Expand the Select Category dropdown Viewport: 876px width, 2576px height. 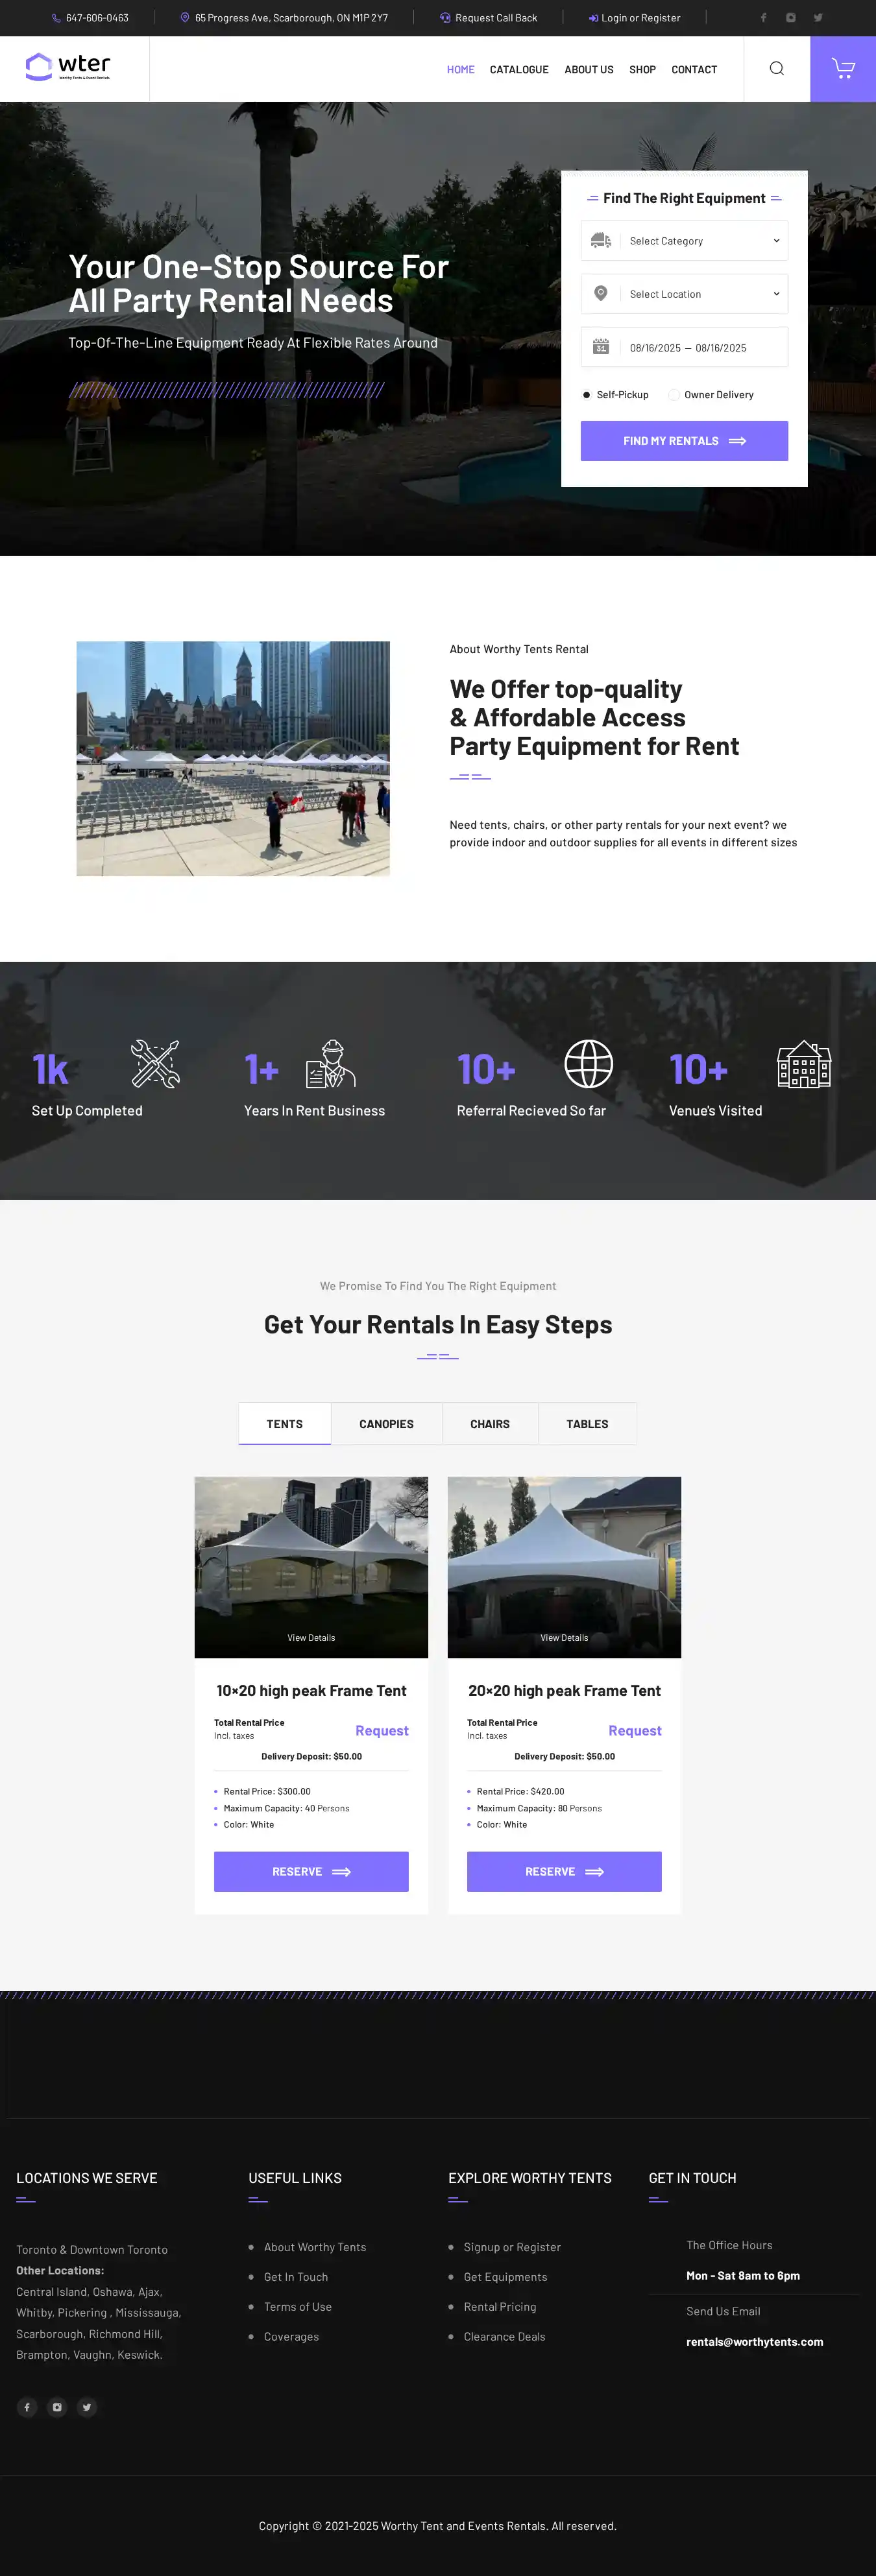684,241
